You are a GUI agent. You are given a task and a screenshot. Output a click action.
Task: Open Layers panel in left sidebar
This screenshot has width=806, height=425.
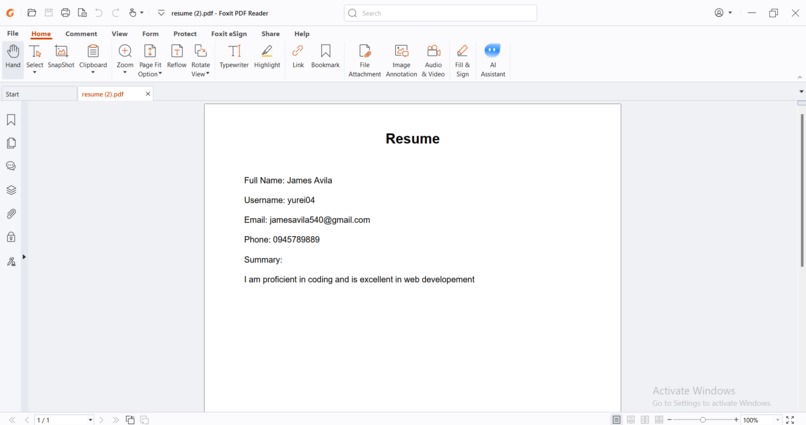coord(11,190)
